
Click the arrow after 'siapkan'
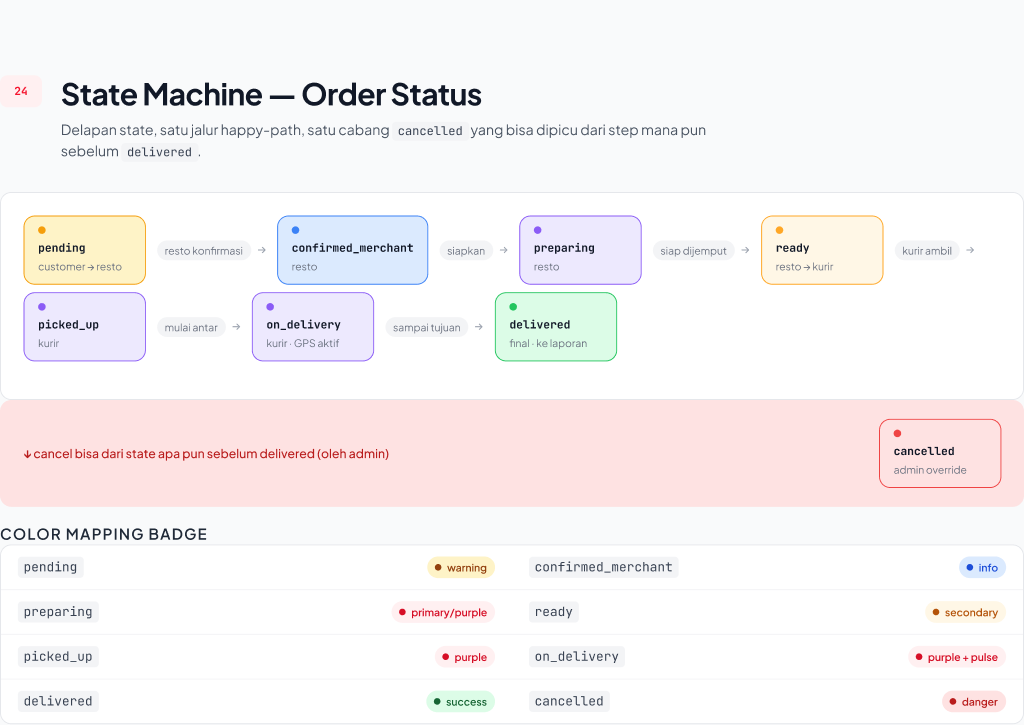[x=504, y=250]
